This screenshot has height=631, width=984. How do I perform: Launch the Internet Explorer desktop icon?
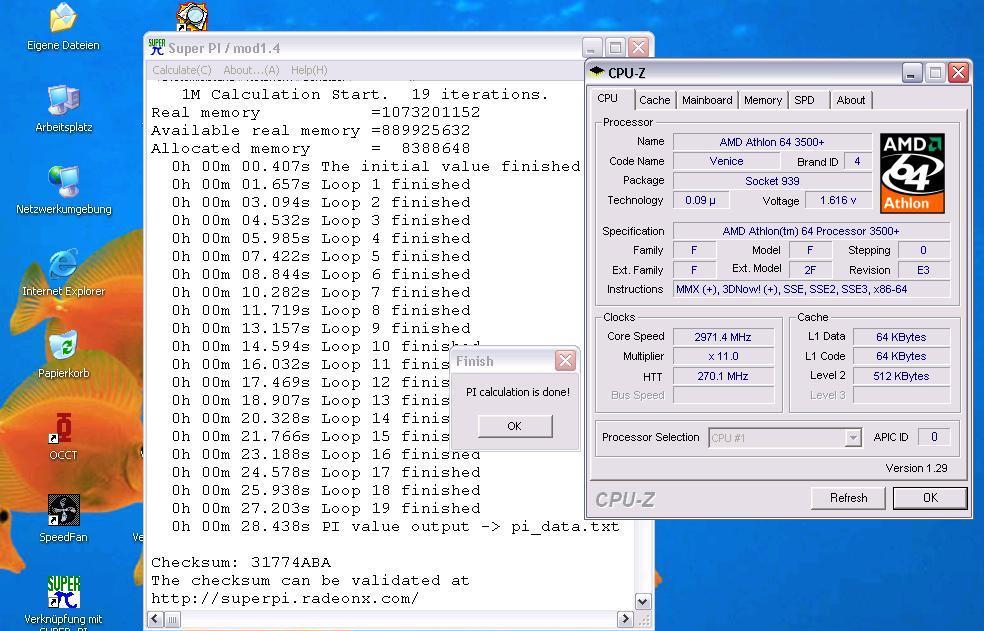(63, 264)
